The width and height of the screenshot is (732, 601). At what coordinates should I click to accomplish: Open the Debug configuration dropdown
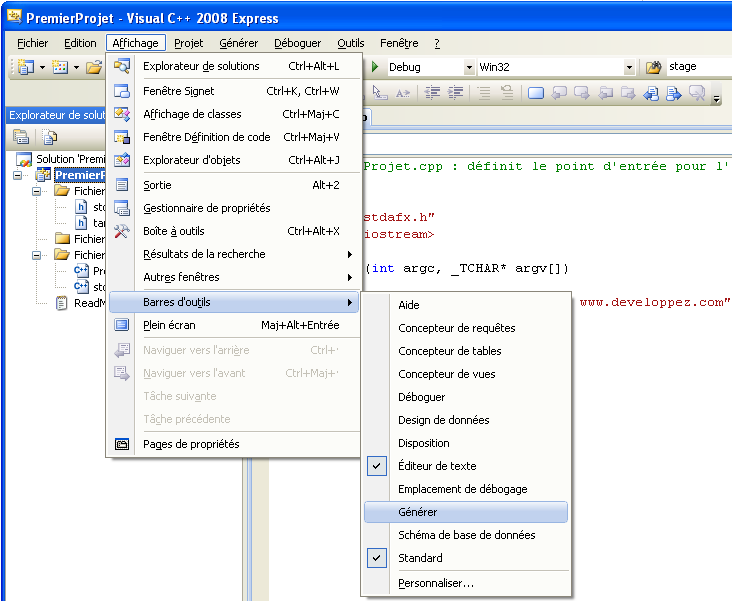(x=469, y=67)
